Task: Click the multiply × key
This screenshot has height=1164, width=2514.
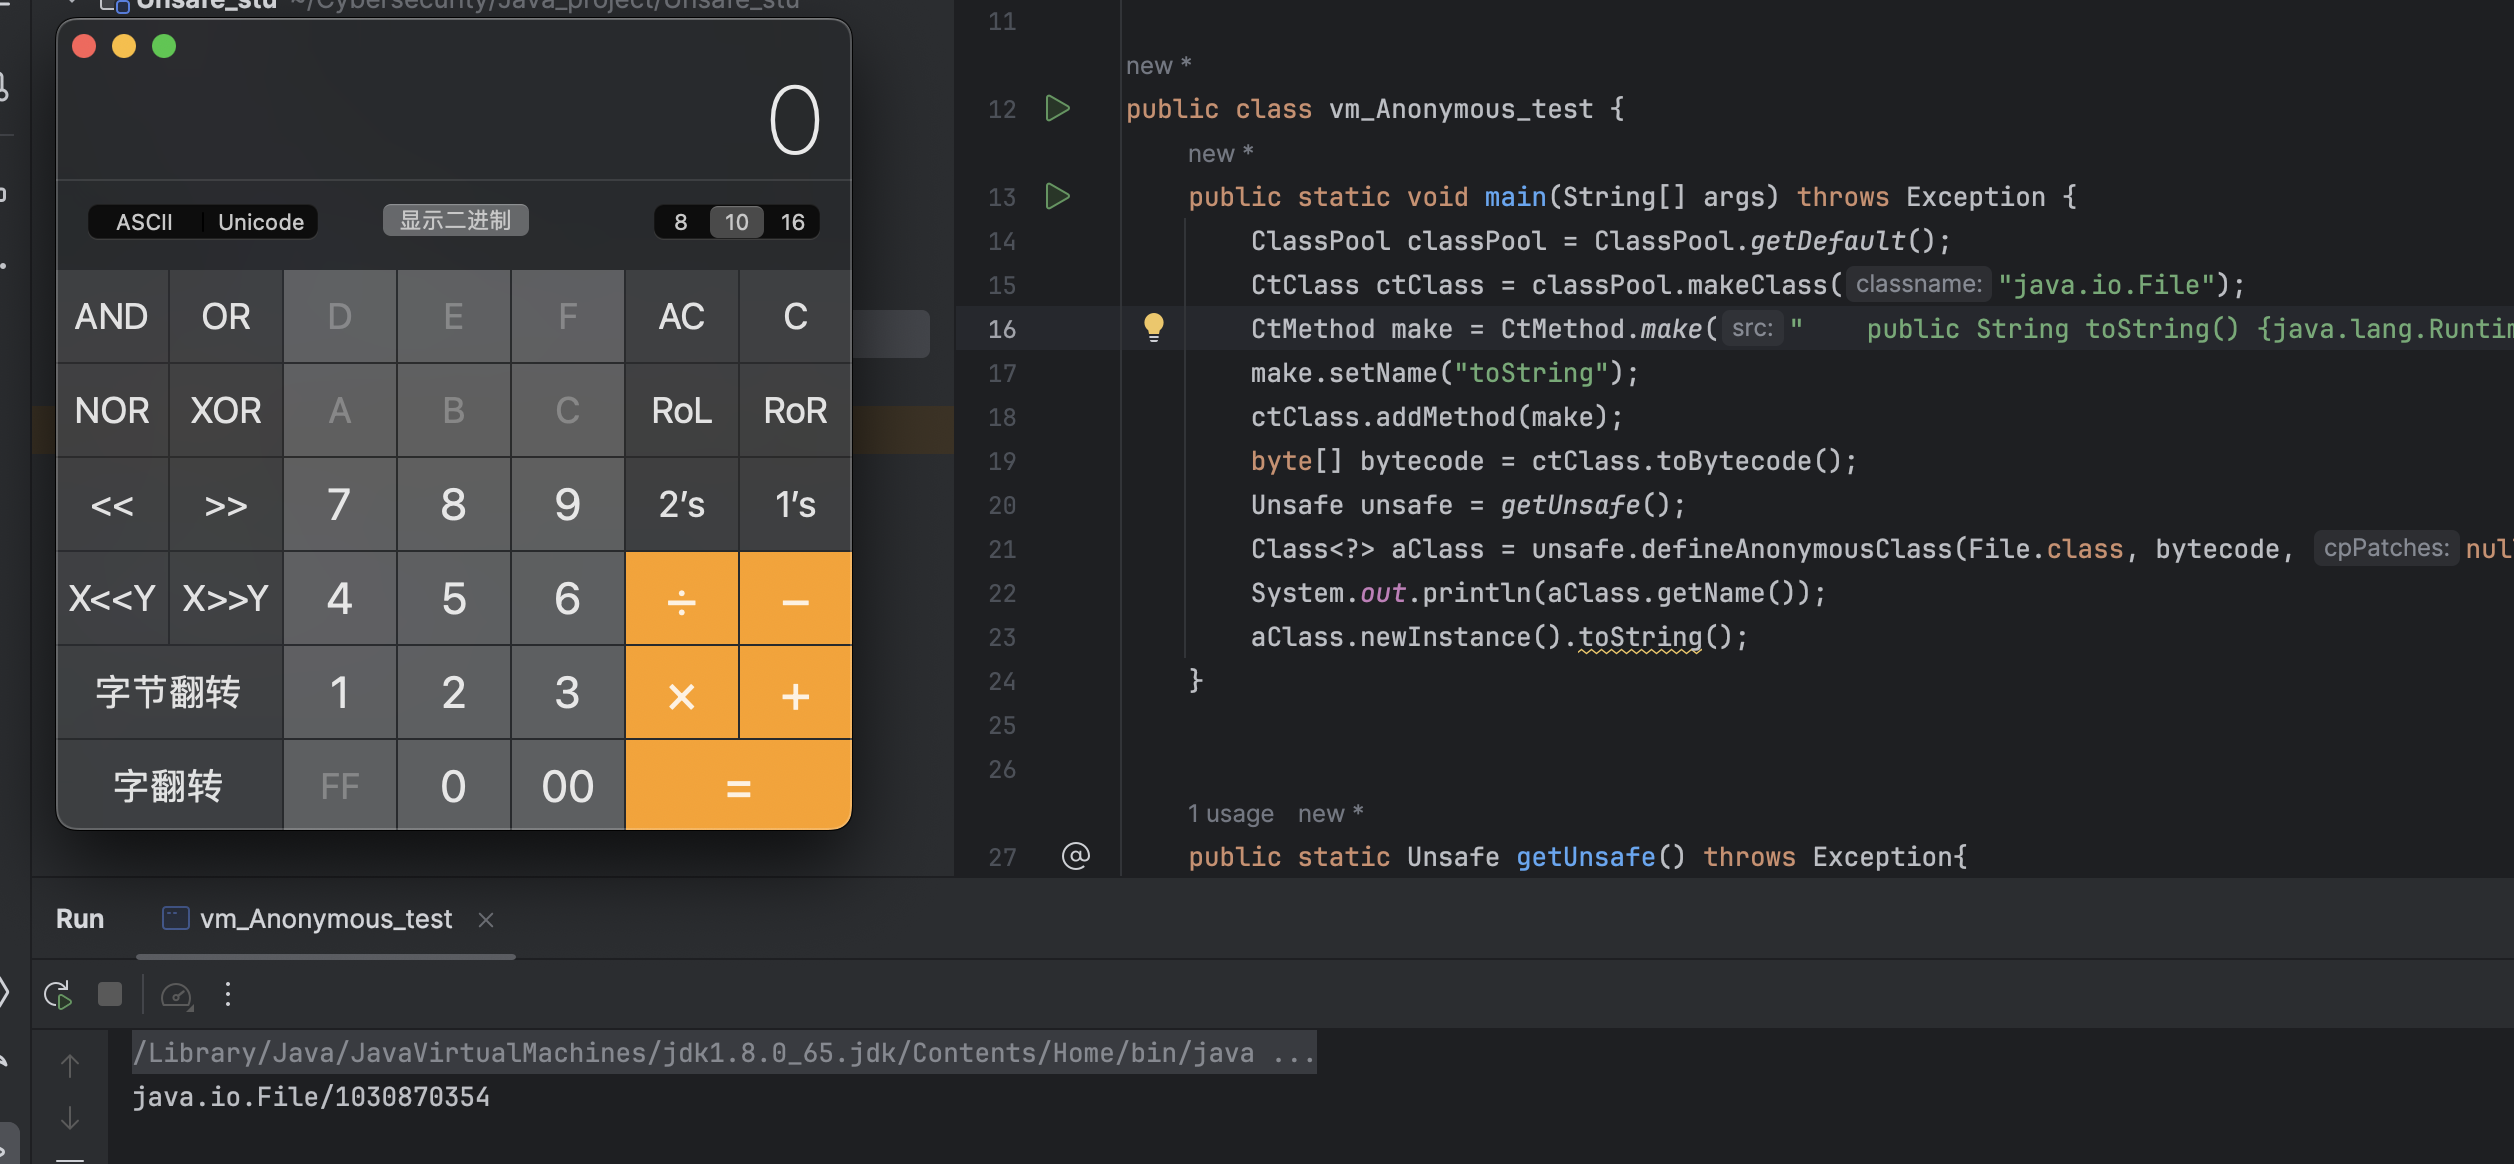Action: 682,693
